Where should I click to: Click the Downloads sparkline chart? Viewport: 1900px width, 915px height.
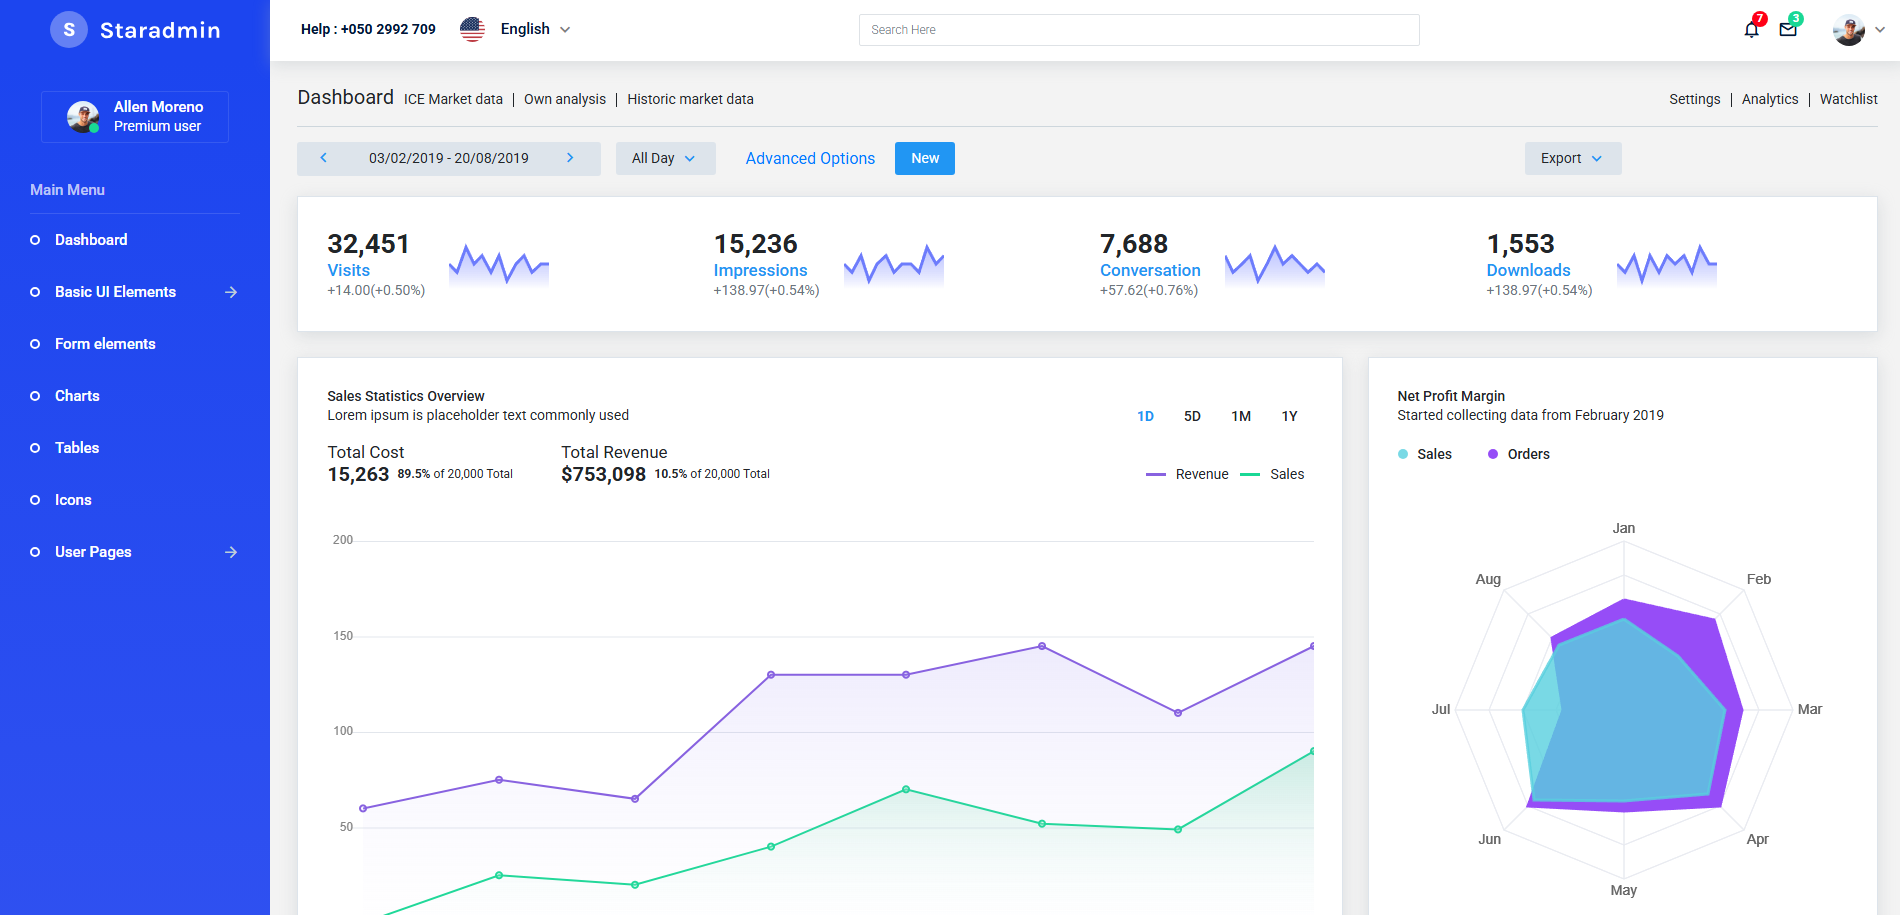point(1667,265)
